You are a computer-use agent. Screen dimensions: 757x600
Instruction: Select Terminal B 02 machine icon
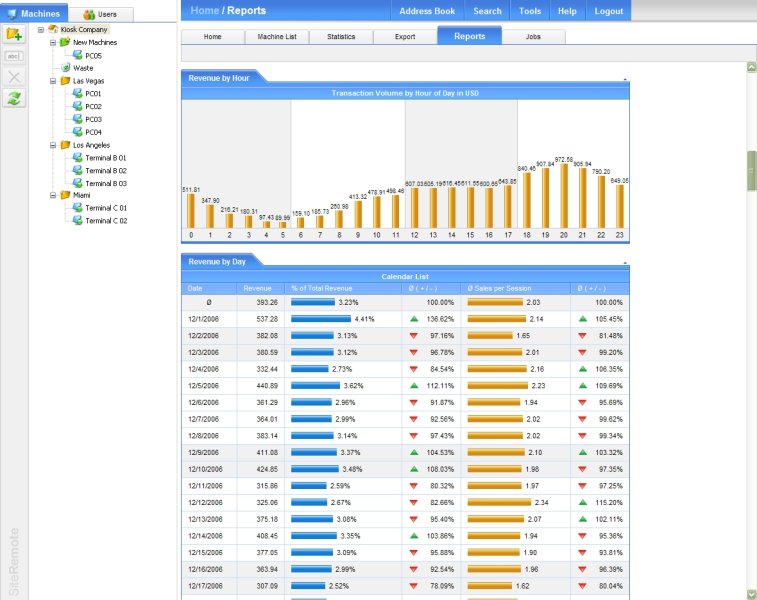click(77, 171)
